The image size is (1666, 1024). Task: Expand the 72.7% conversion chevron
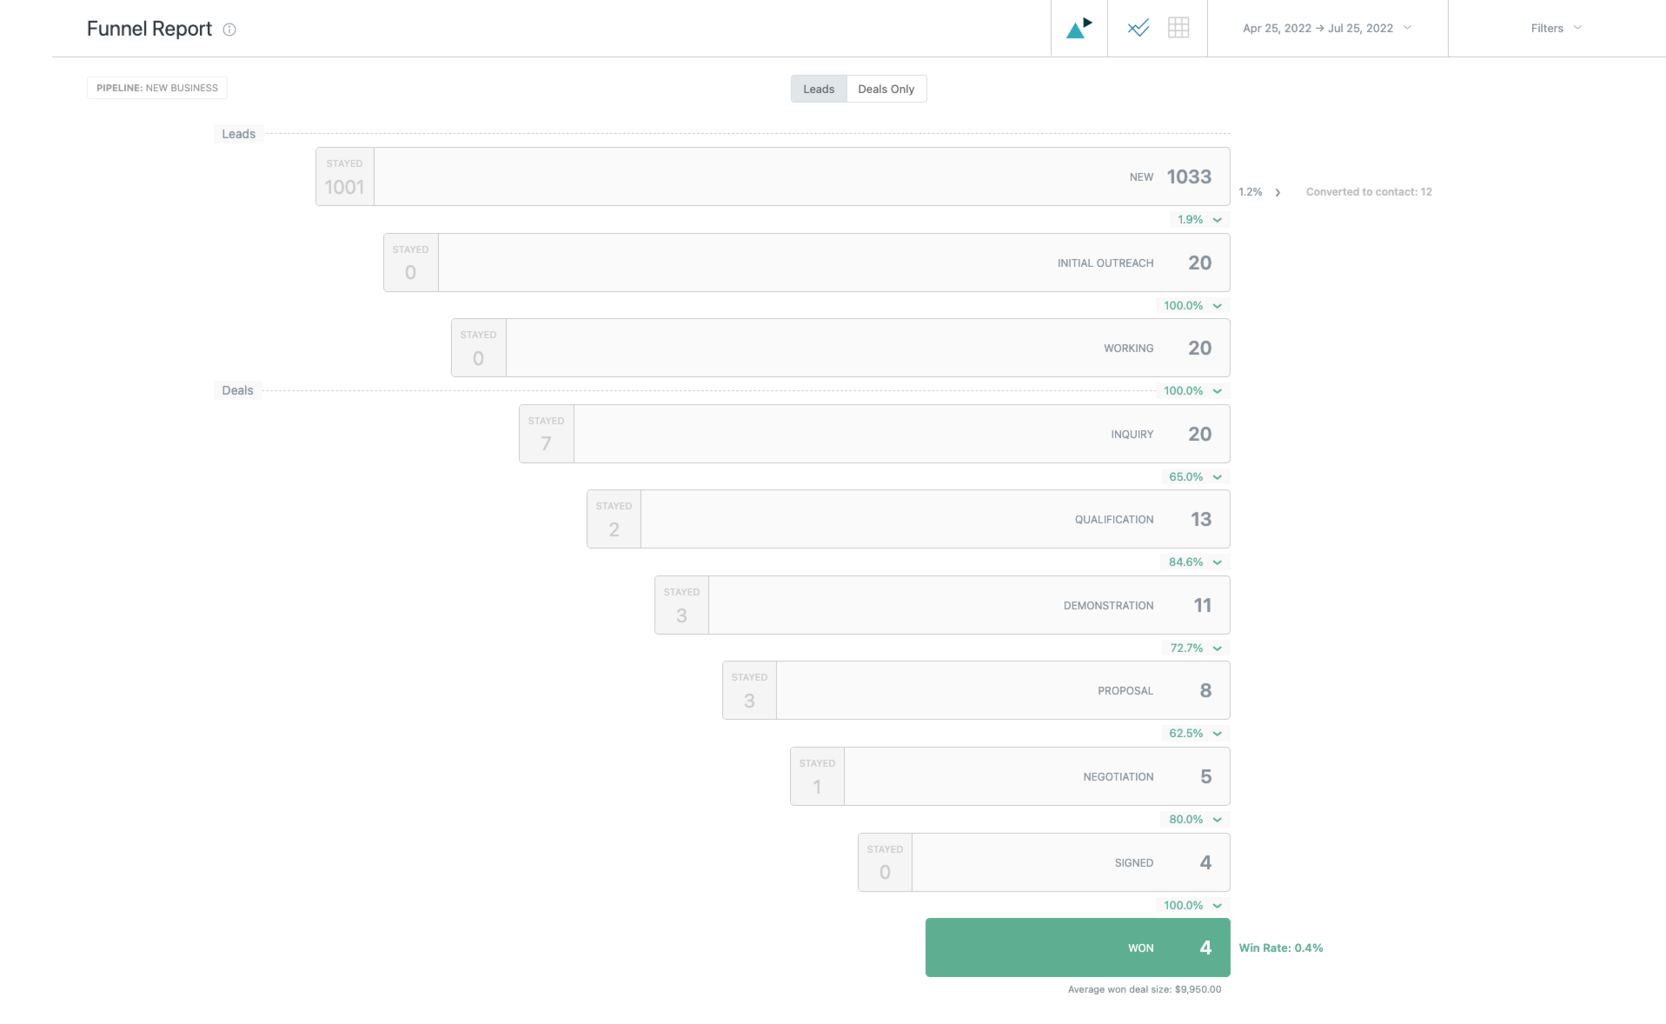tap(1217, 648)
